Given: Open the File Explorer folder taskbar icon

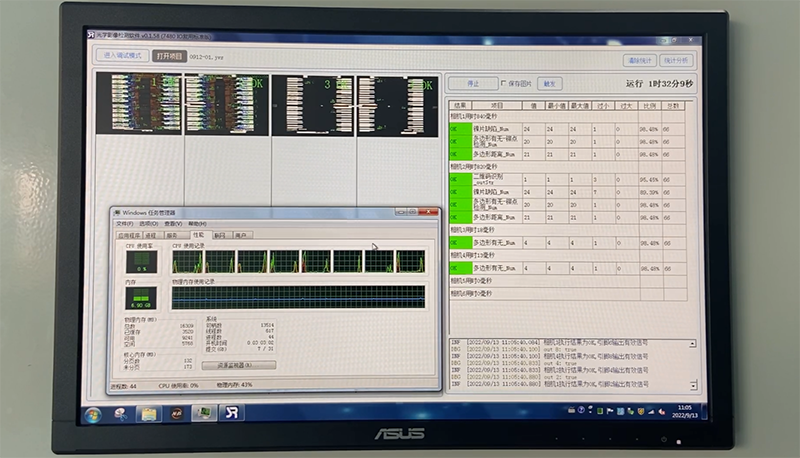Looking at the screenshot, I should click(x=148, y=413).
